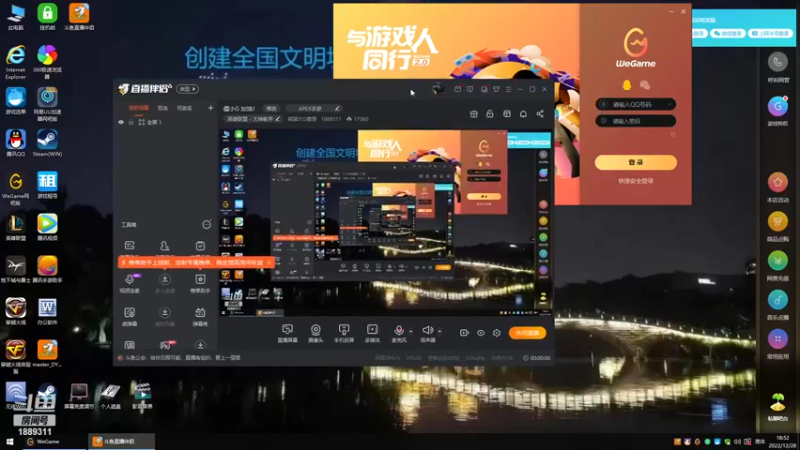800x450 pixels.
Task: Open Steam(WIN) desktop icon
Action: click(47, 143)
